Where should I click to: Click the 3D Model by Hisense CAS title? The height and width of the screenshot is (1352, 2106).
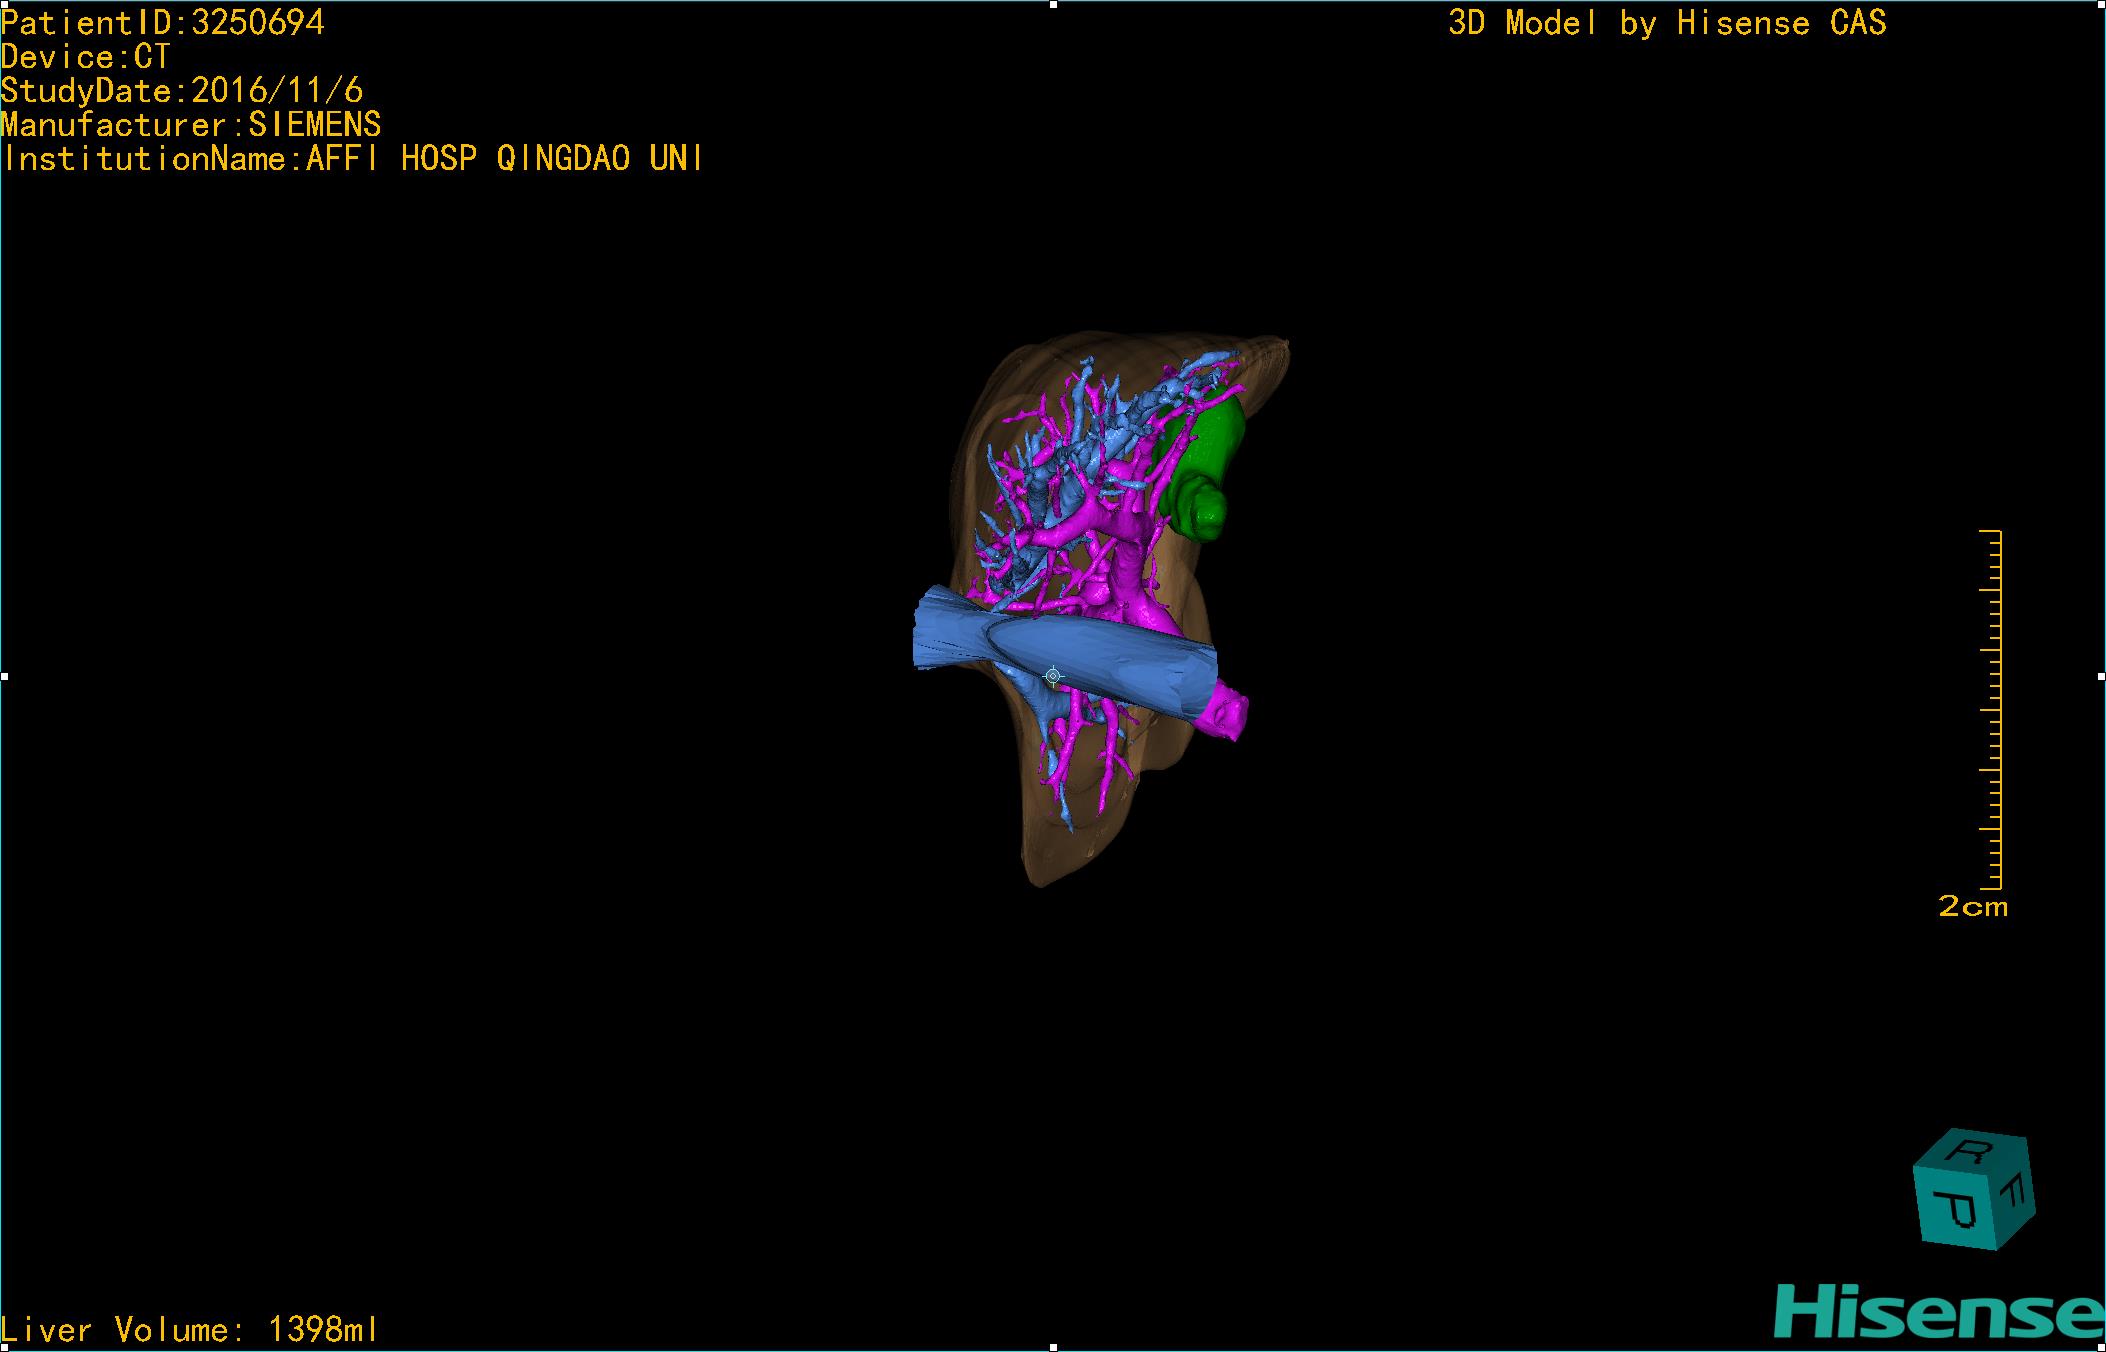(x=1667, y=23)
